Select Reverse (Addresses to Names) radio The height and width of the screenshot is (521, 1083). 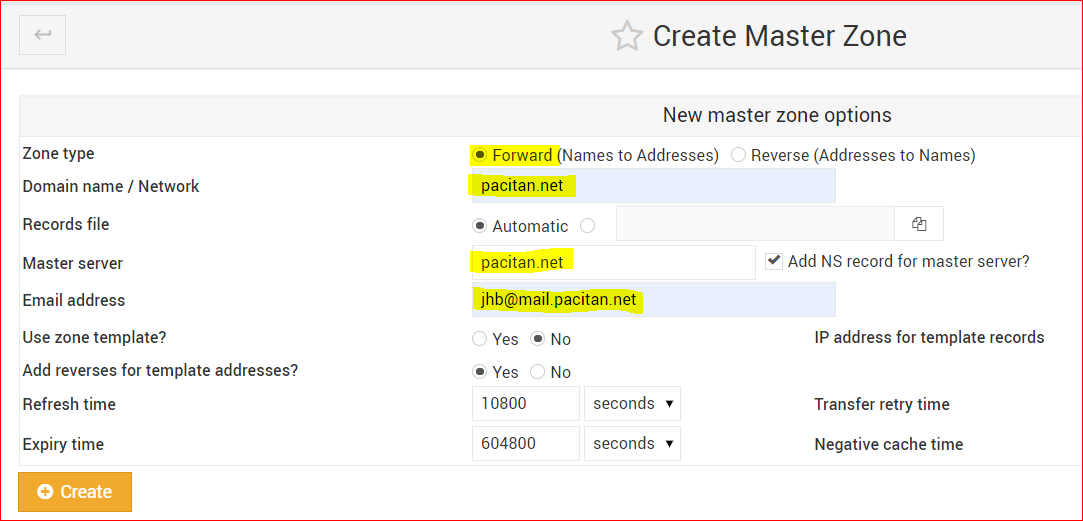738,155
